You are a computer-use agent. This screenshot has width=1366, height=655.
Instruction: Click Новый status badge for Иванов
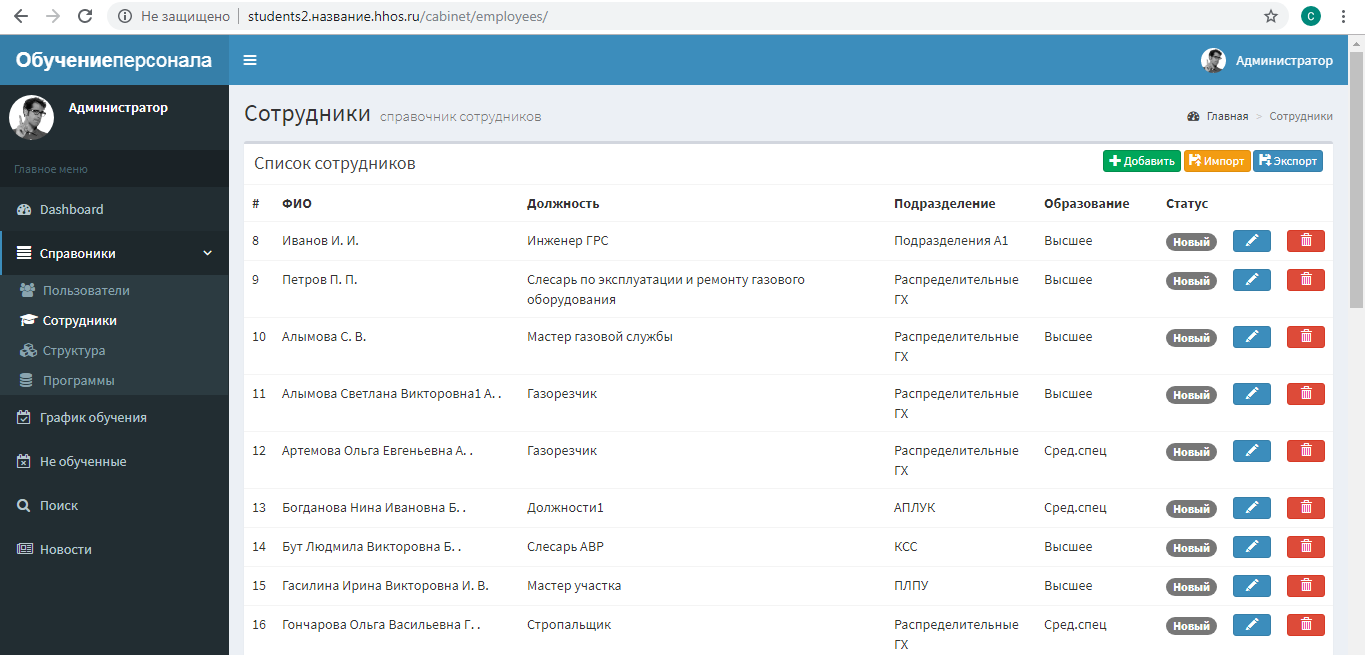(1191, 242)
